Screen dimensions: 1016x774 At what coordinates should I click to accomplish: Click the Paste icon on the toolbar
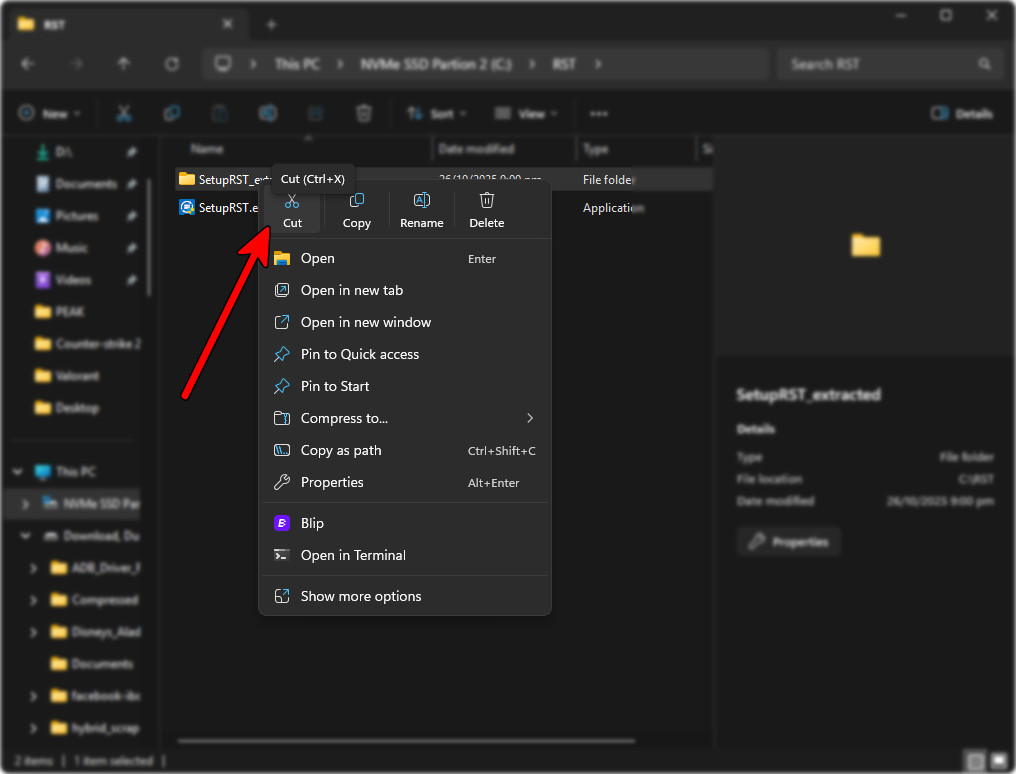click(x=219, y=113)
